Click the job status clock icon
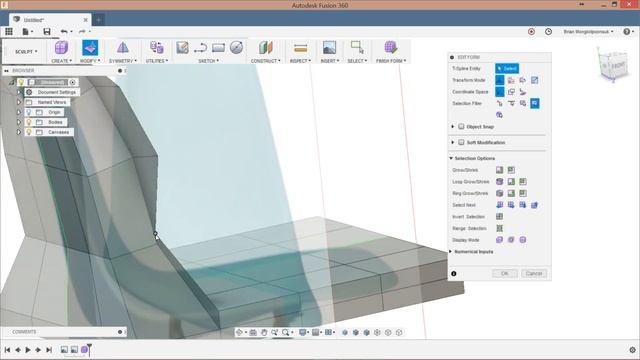The image size is (640, 360). tap(548, 31)
